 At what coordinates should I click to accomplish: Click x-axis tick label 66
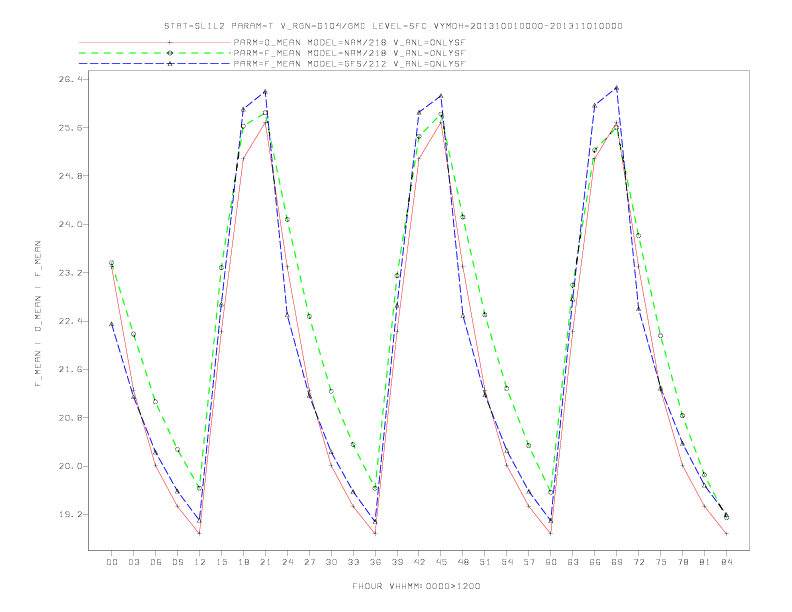(x=595, y=562)
